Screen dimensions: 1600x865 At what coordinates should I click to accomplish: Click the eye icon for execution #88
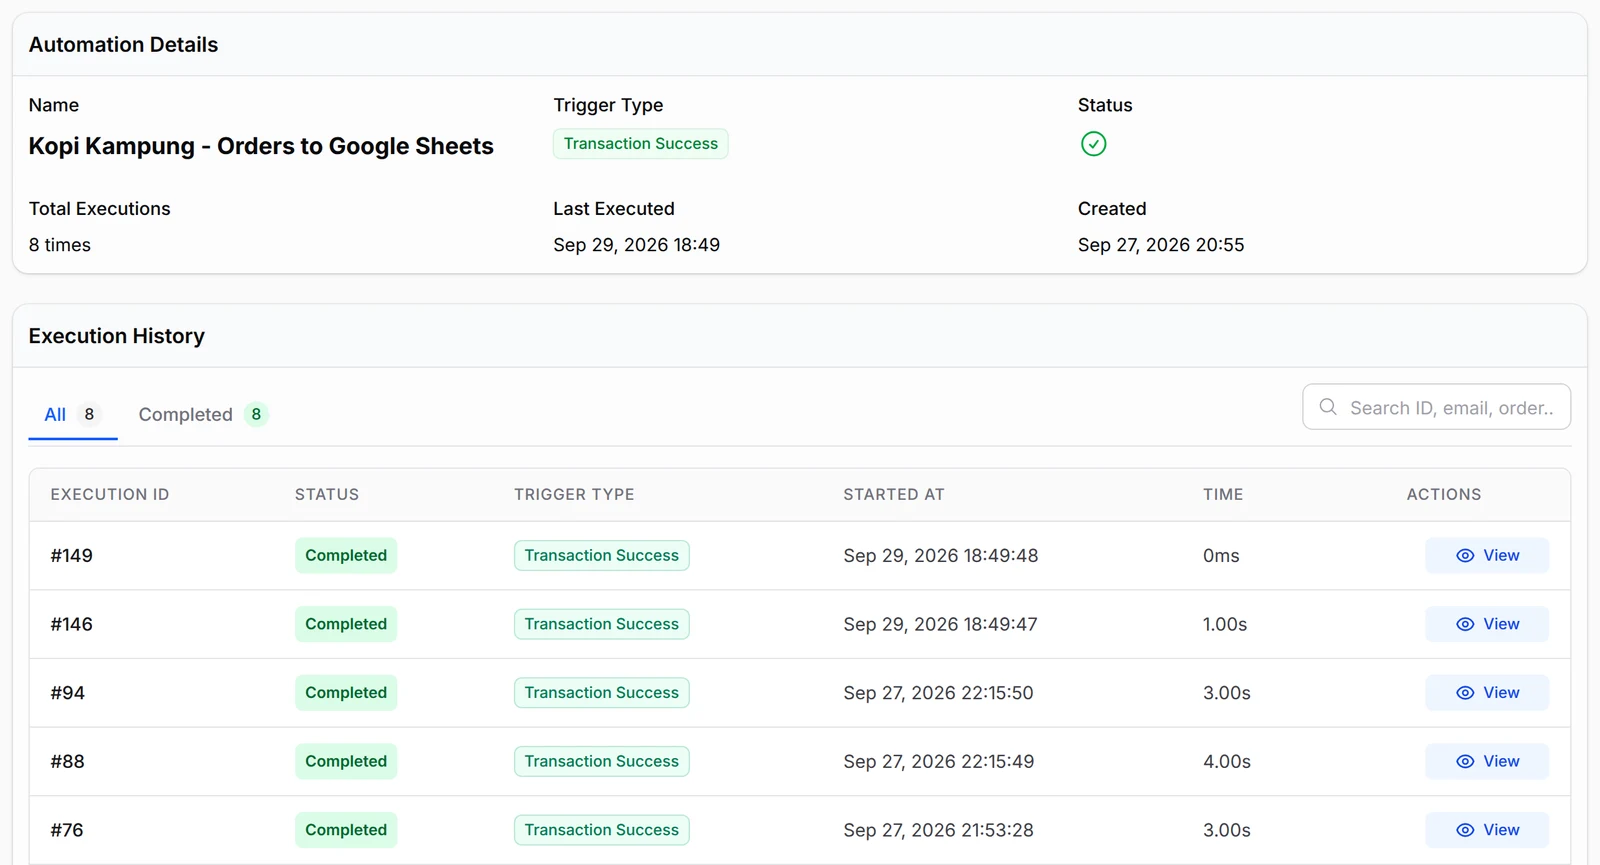(1465, 762)
